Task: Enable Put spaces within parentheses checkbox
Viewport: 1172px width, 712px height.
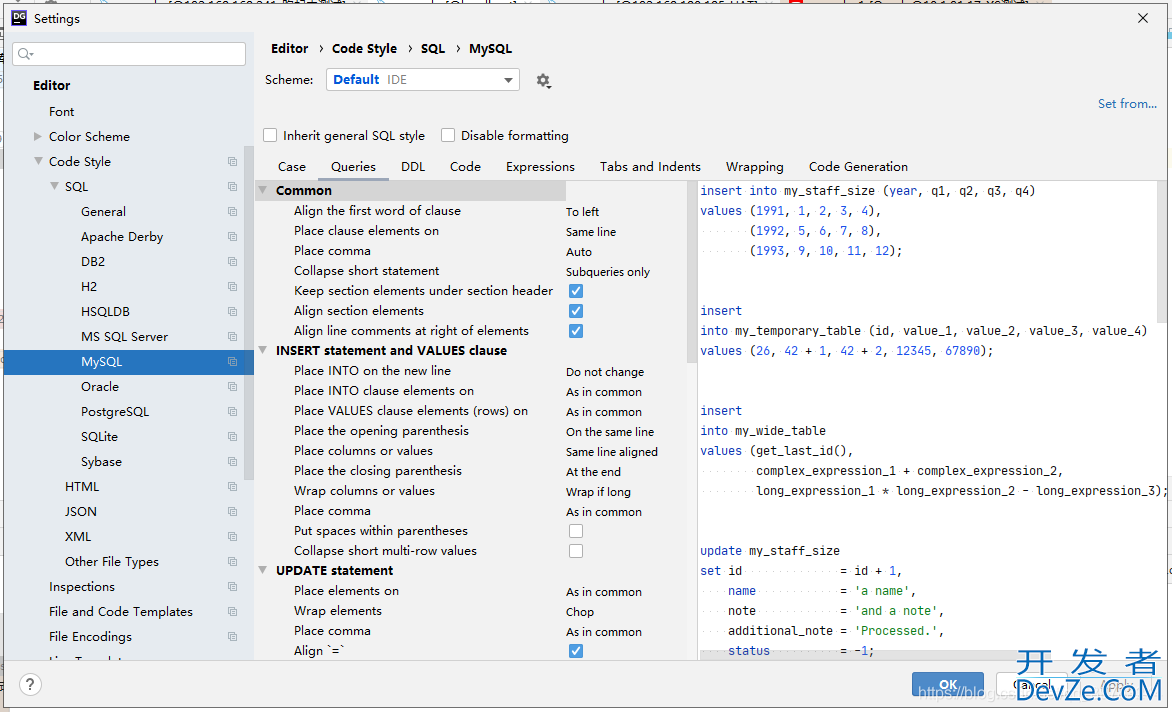Action: (576, 531)
